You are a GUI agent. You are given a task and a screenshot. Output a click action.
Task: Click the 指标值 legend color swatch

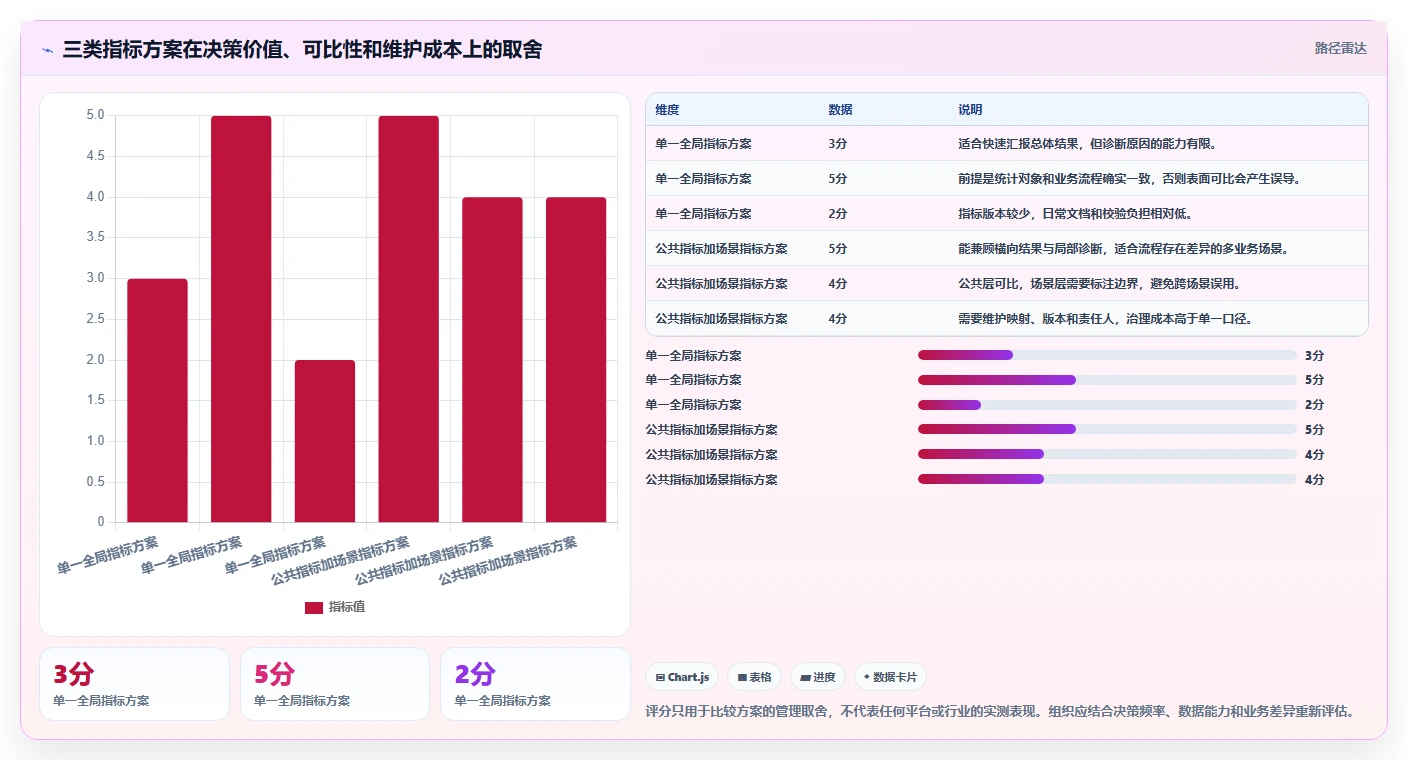pyautogui.click(x=314, y=607)
